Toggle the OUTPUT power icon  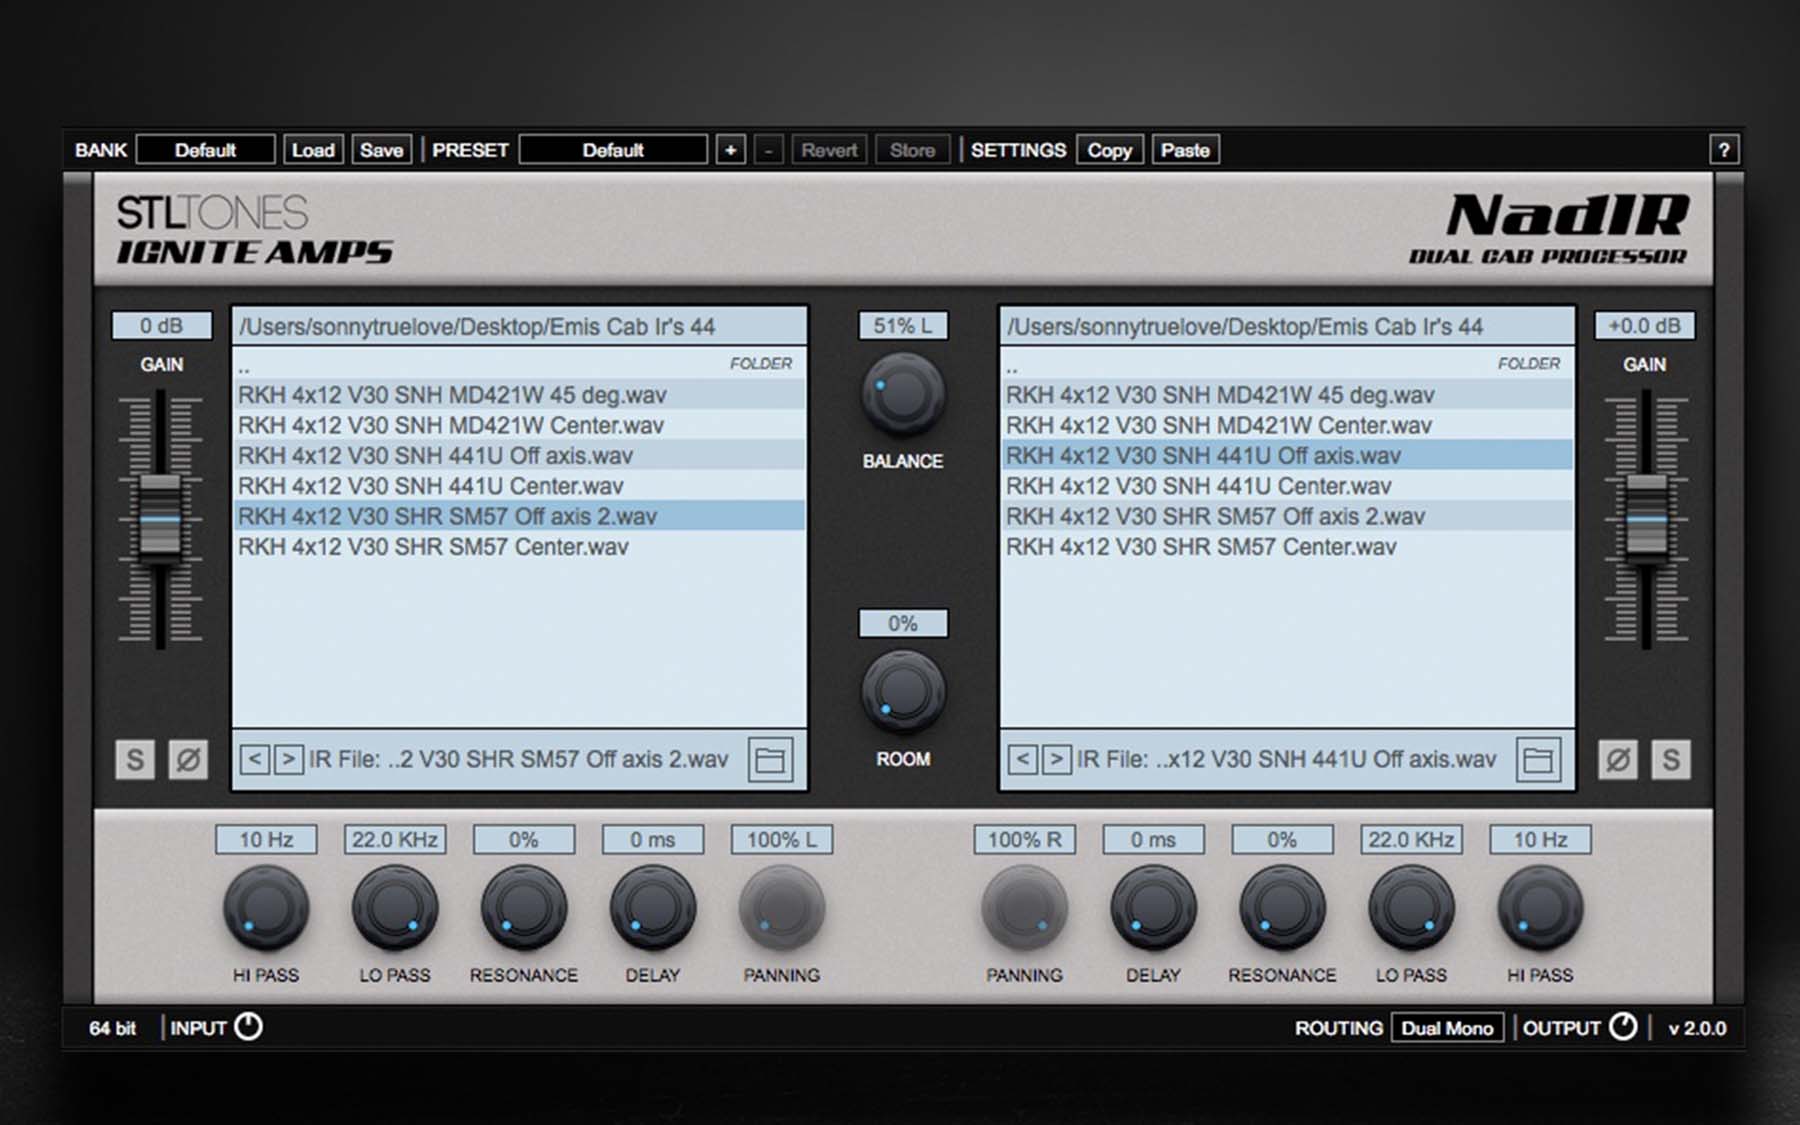[1623, 1027]
